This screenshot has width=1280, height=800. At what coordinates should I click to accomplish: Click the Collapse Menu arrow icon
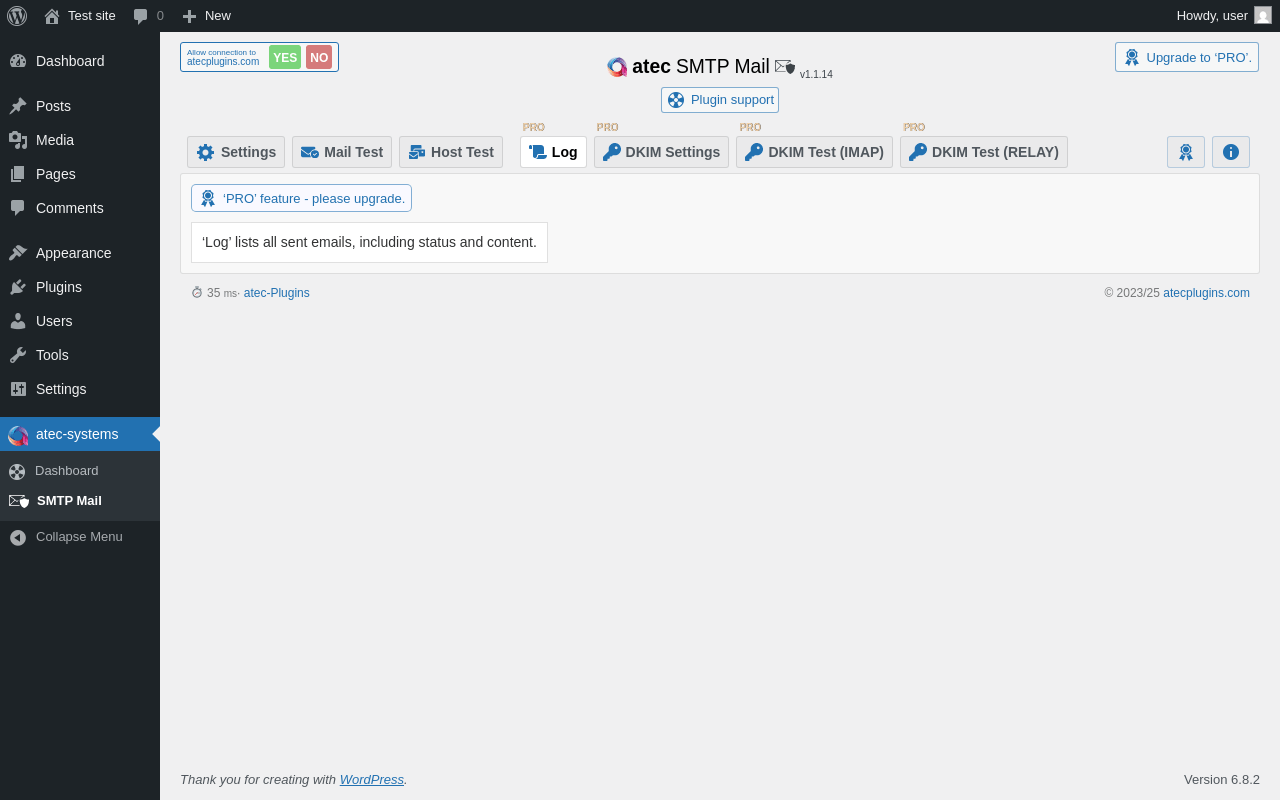coord(18,537)
